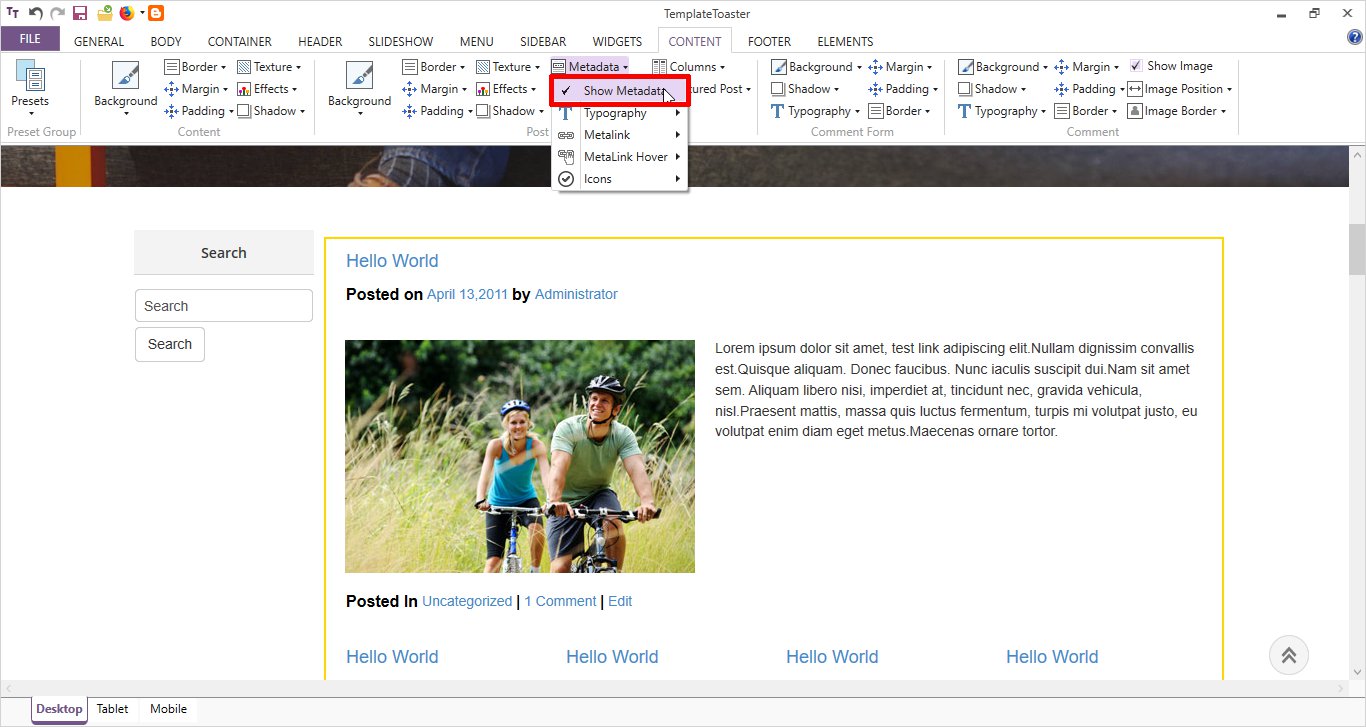Click the Save disk icon
This screenshot has height=727, width=1366.
[x=80, y=13]
